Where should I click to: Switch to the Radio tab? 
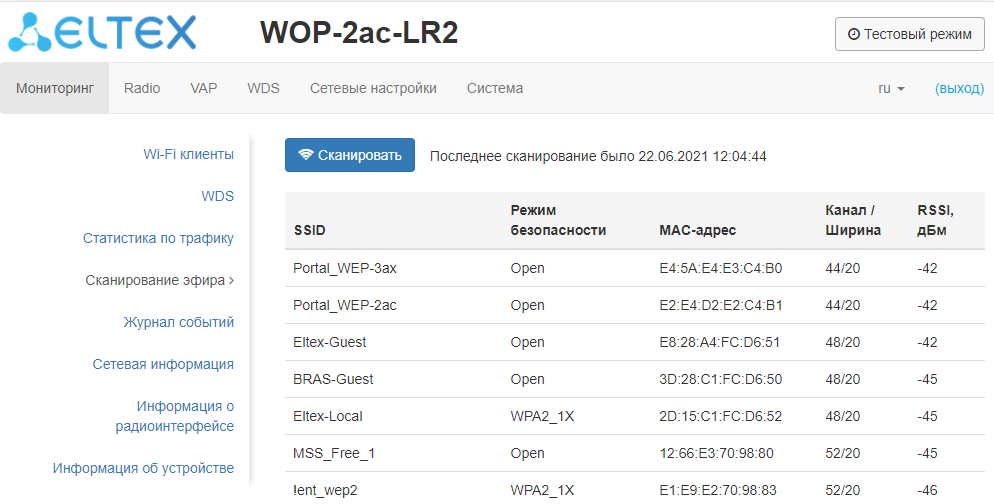pos(142,88)
